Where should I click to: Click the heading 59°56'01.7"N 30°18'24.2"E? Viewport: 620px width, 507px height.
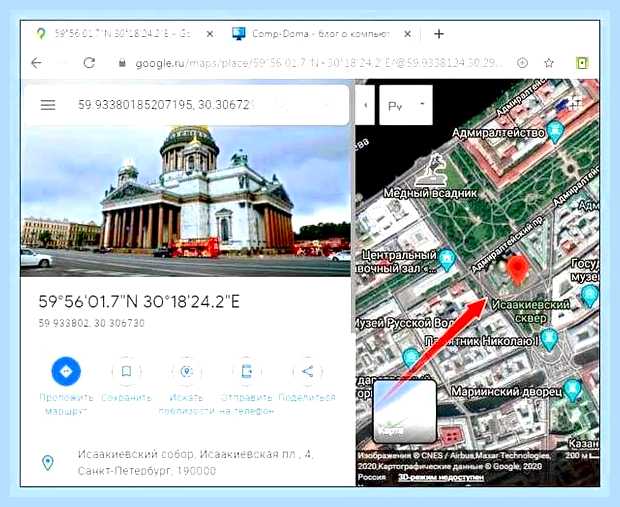(x=139, y=302)
